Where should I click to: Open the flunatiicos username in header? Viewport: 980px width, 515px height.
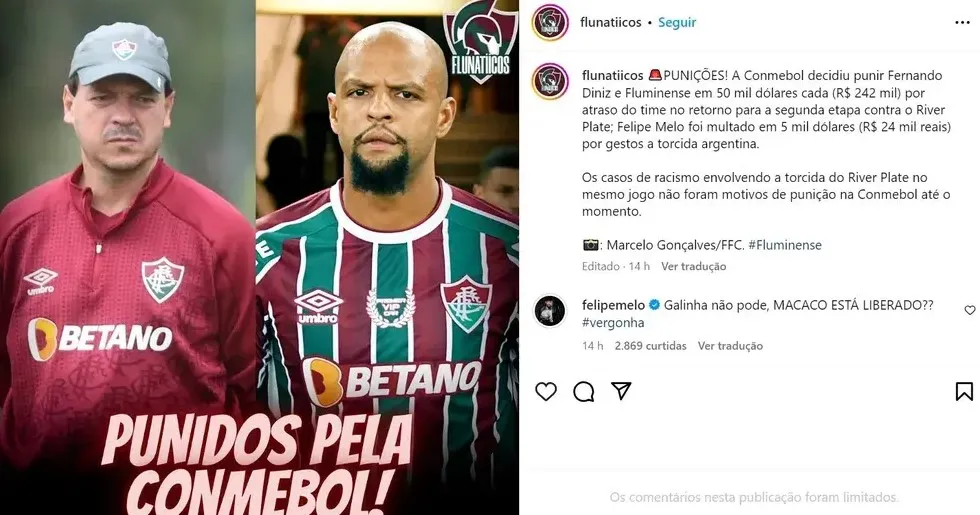coord(611,22)
